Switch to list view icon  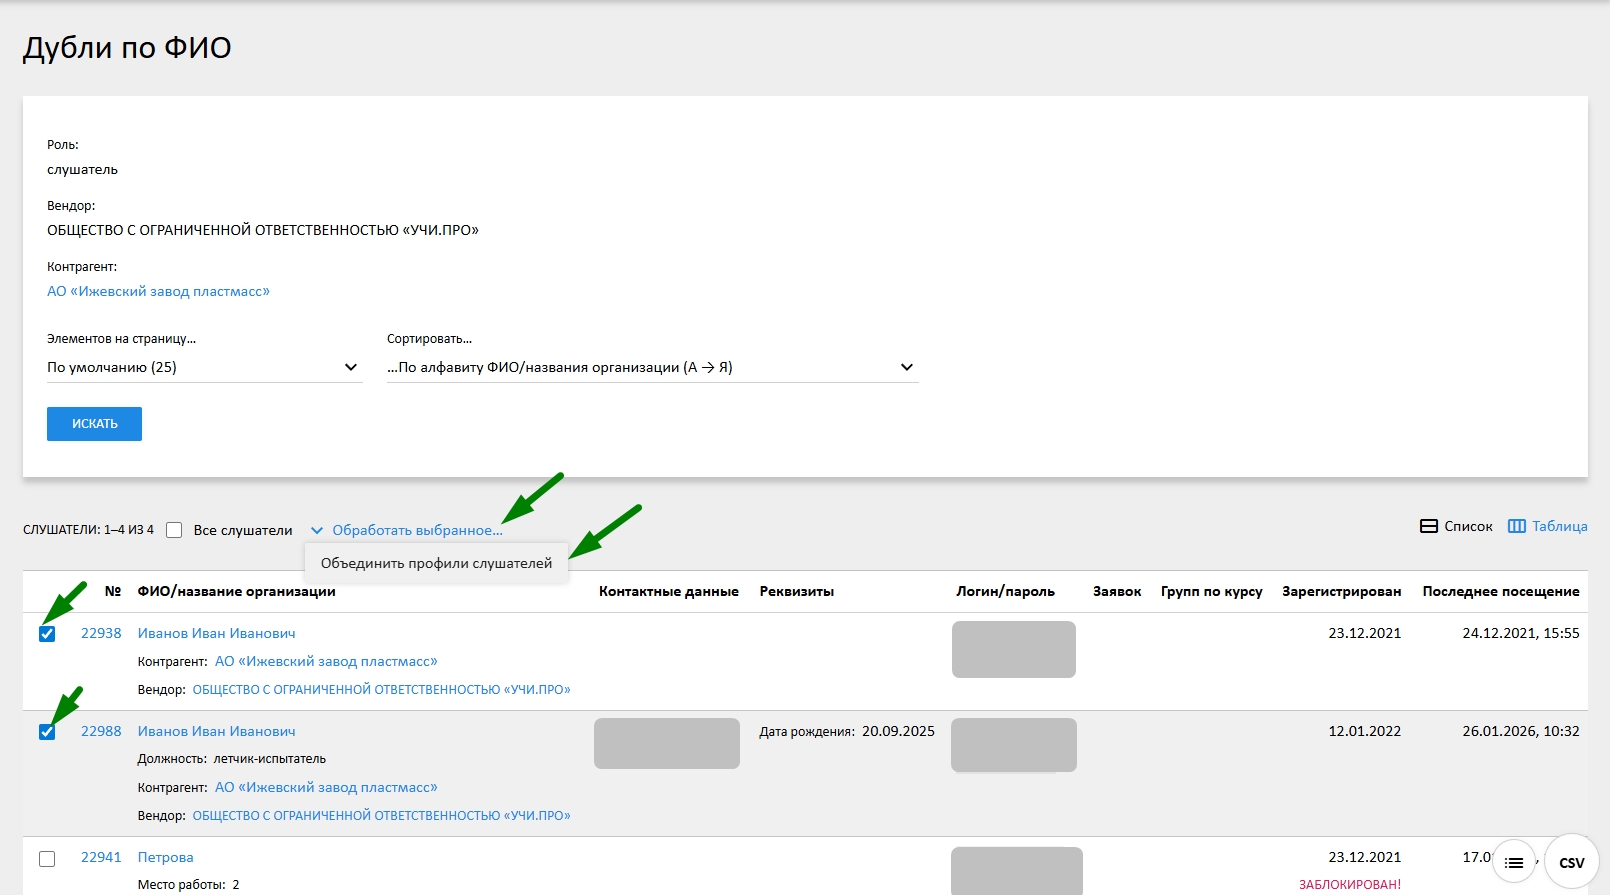coord(1429,526)
